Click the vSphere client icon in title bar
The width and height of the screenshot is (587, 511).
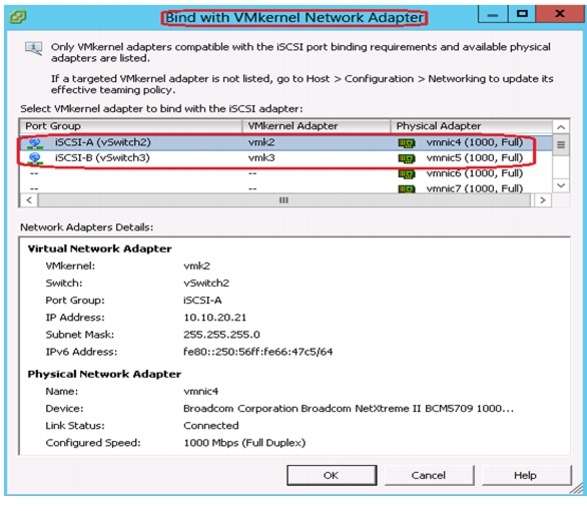(x=18, y=16)
